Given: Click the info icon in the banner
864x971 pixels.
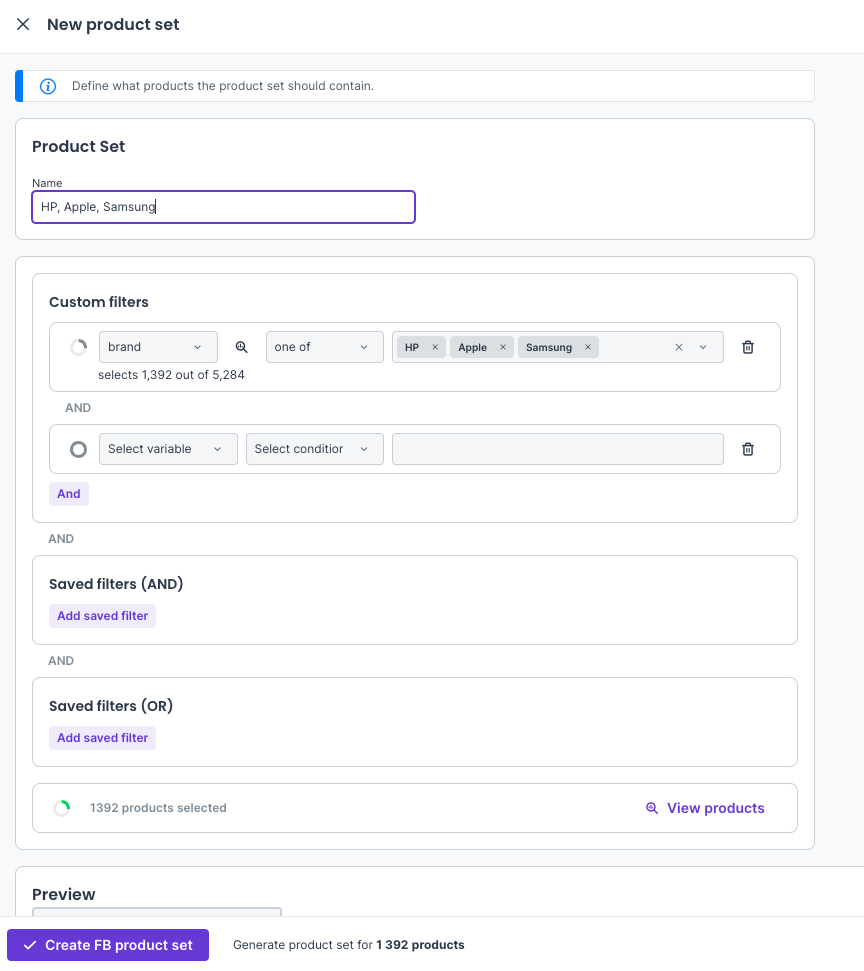Looking at the screenshot, I should [48, 86].
